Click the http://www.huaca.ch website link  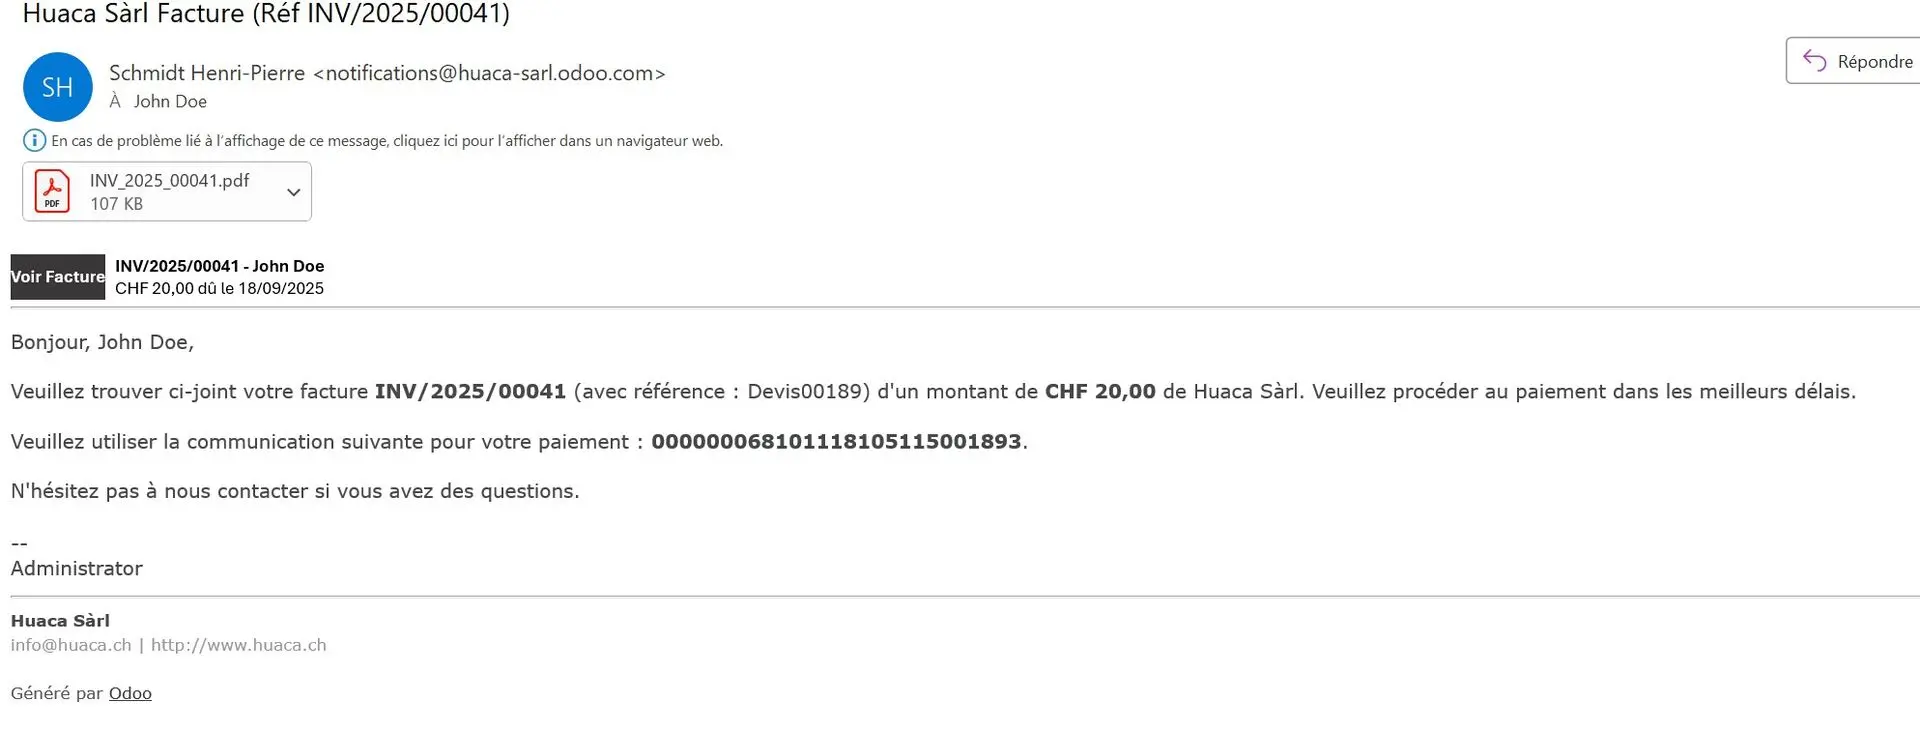point(239,645)
